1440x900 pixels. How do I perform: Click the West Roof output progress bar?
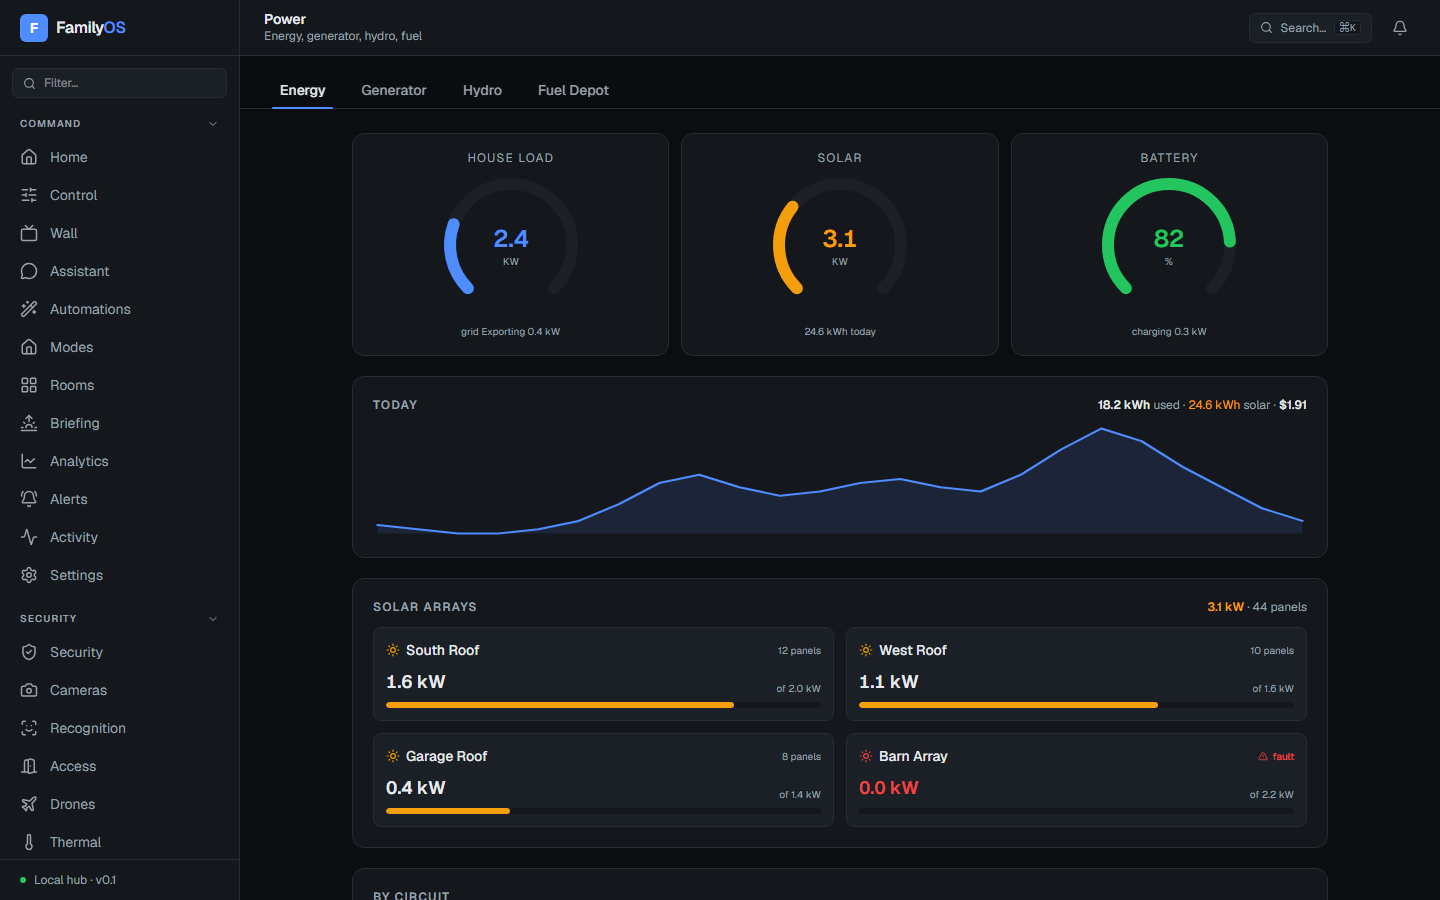tap(1076, 705)
